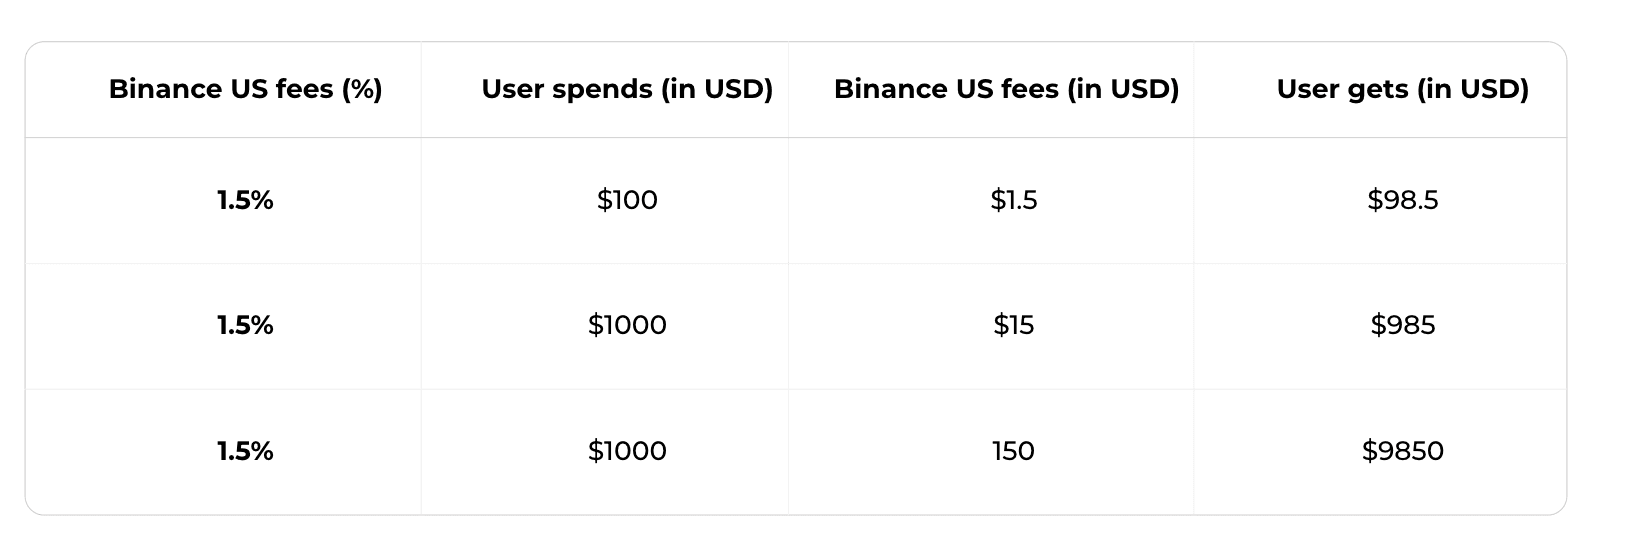Screen dimensions: 1626x556
Task: Select the $15 fee cell
Action: [x=1013, y=325]
